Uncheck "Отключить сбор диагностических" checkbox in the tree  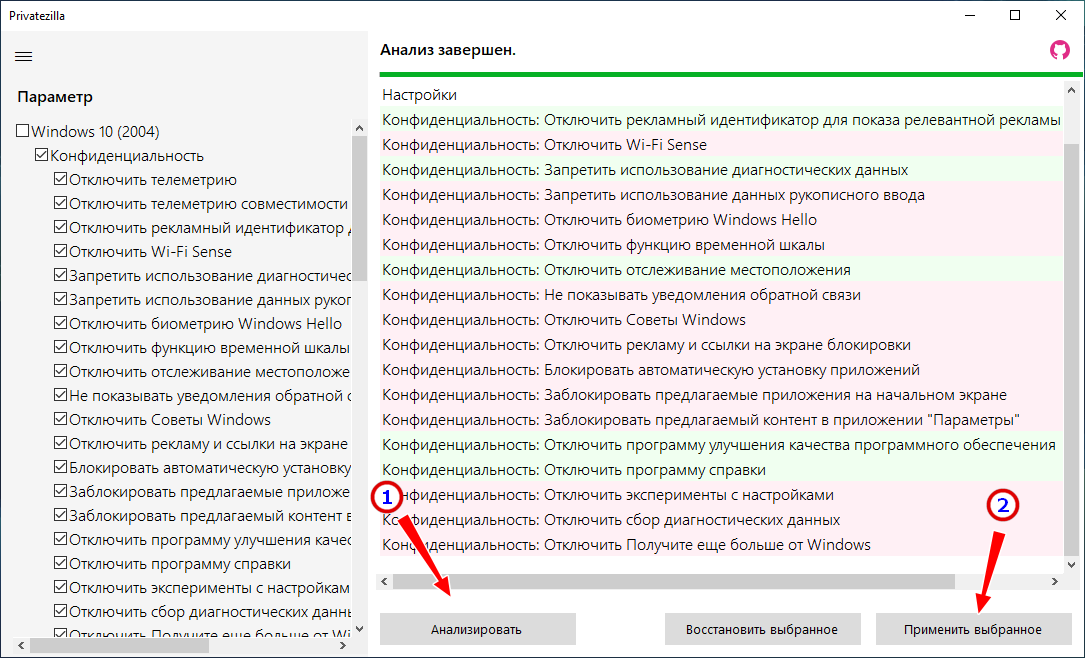pyautogui.click(x=60, y=611)
